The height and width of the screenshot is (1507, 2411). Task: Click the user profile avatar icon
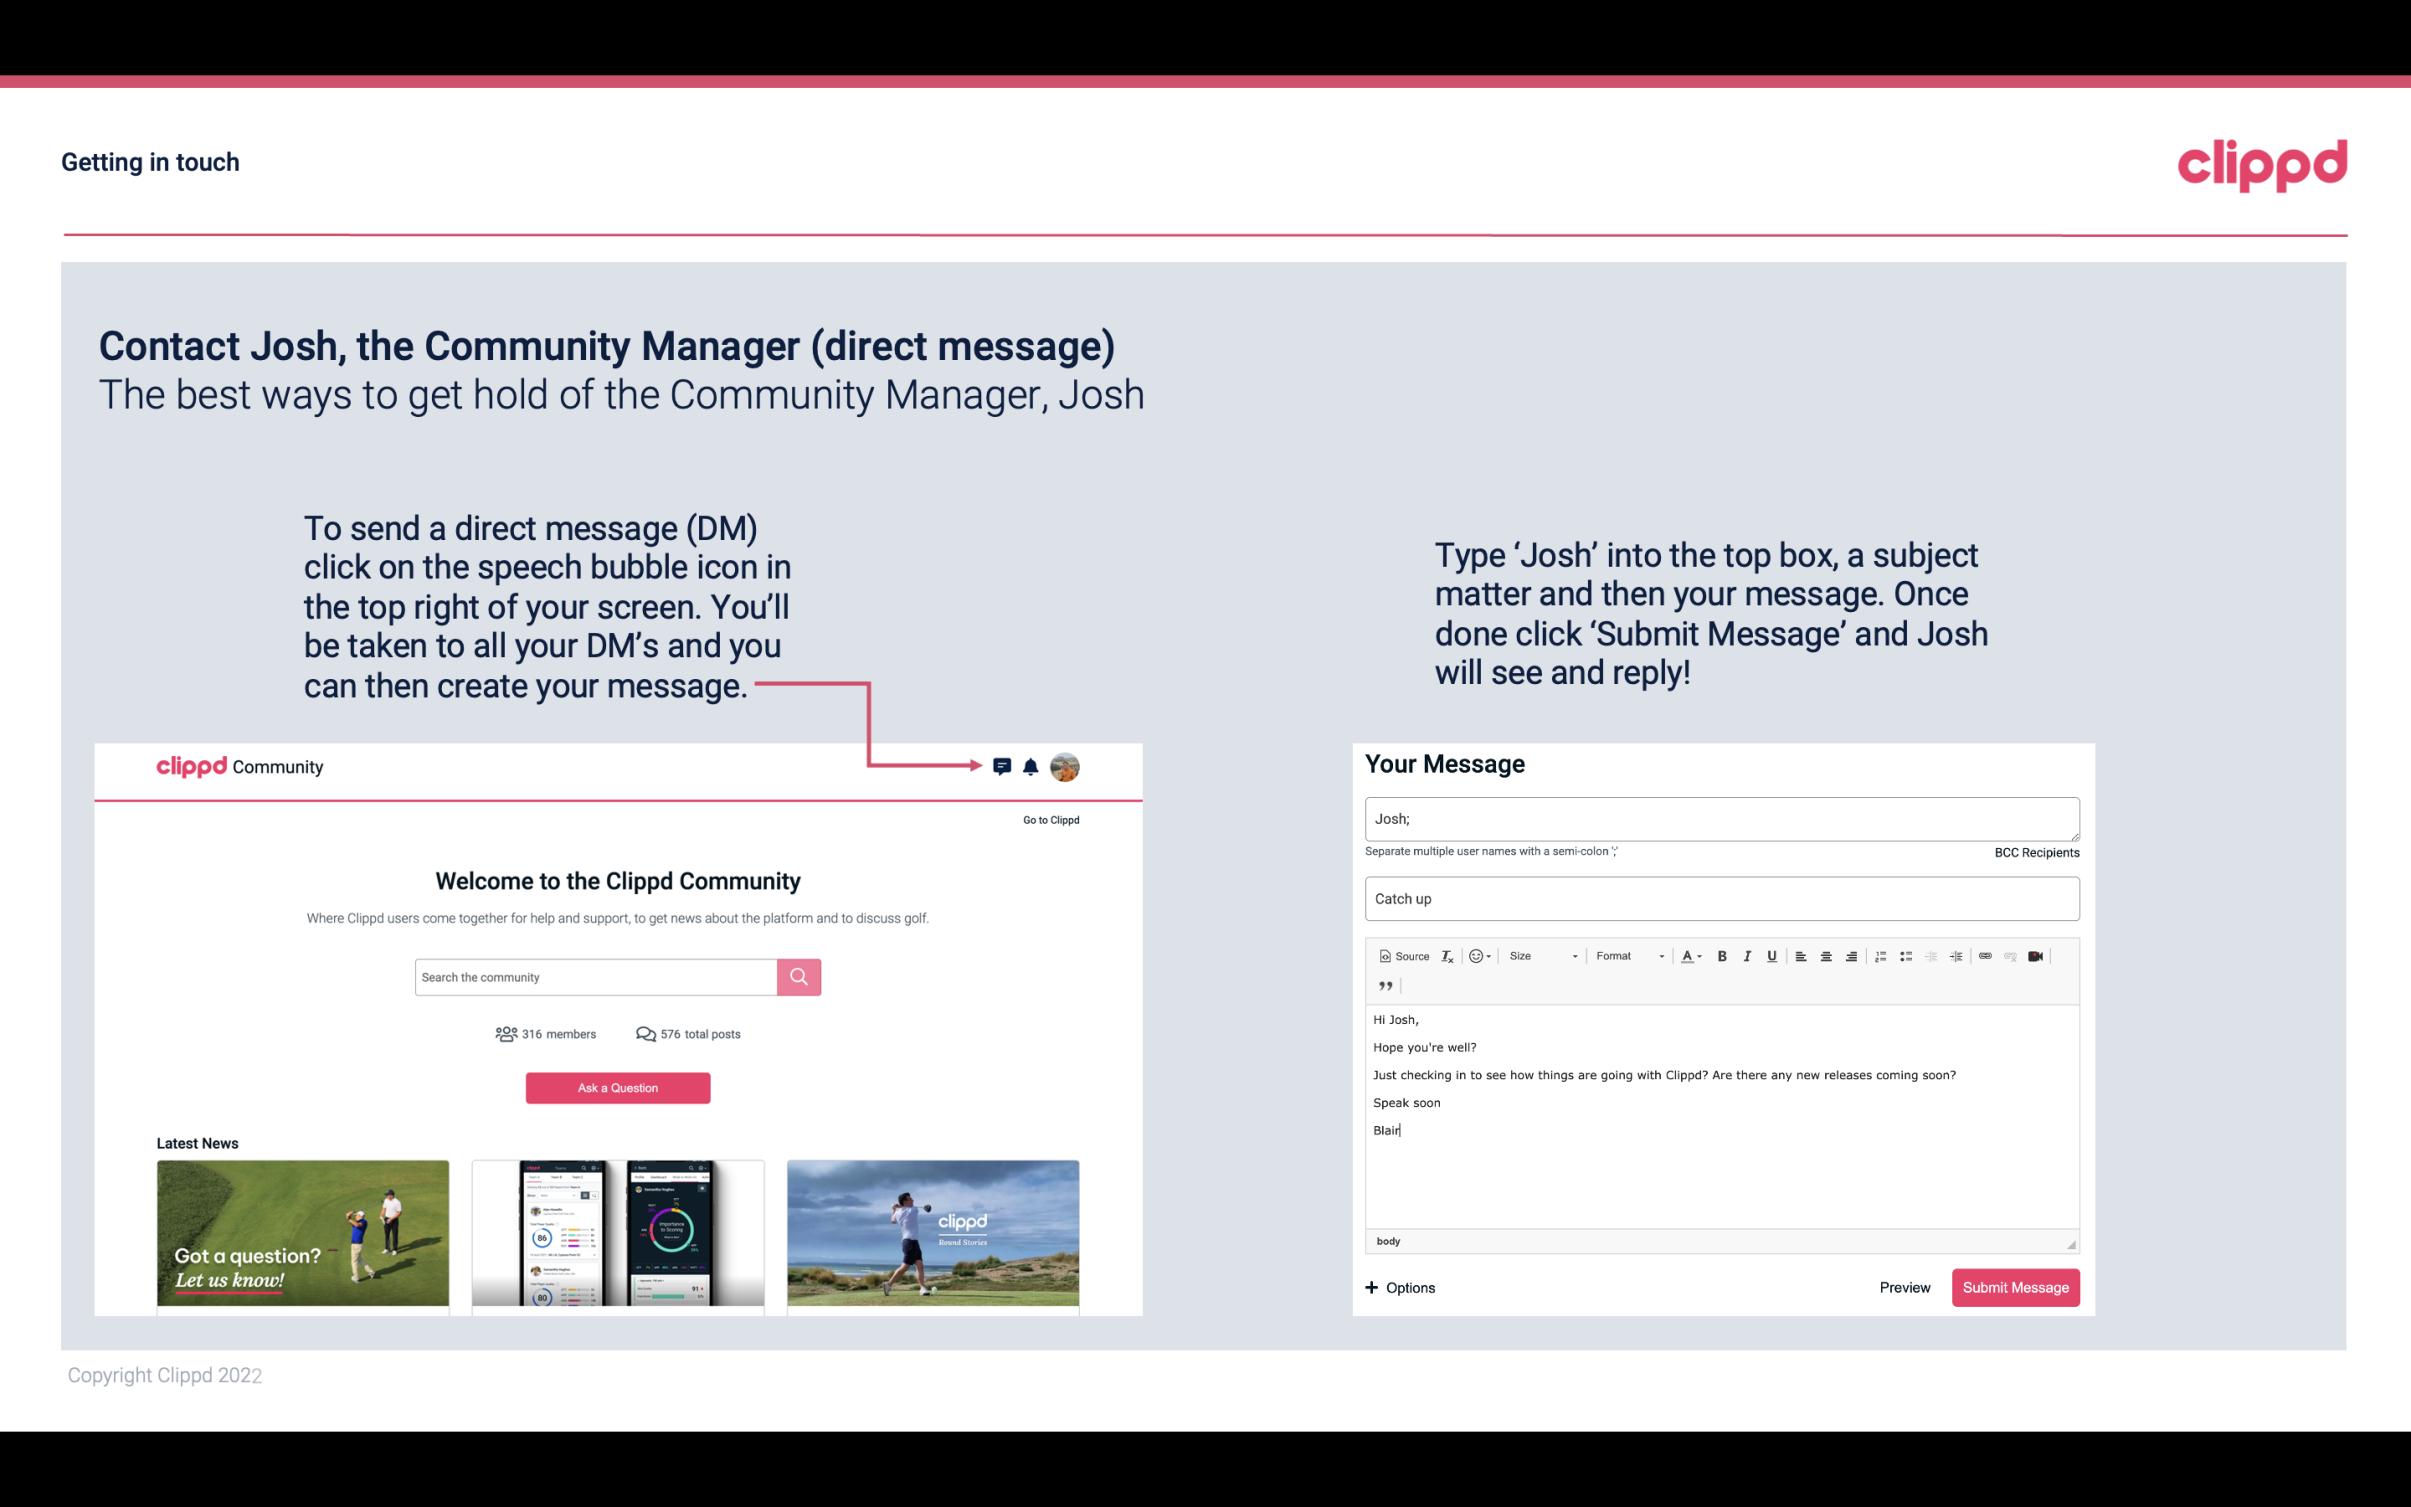pyautogui.click(x=1066, y=766)
